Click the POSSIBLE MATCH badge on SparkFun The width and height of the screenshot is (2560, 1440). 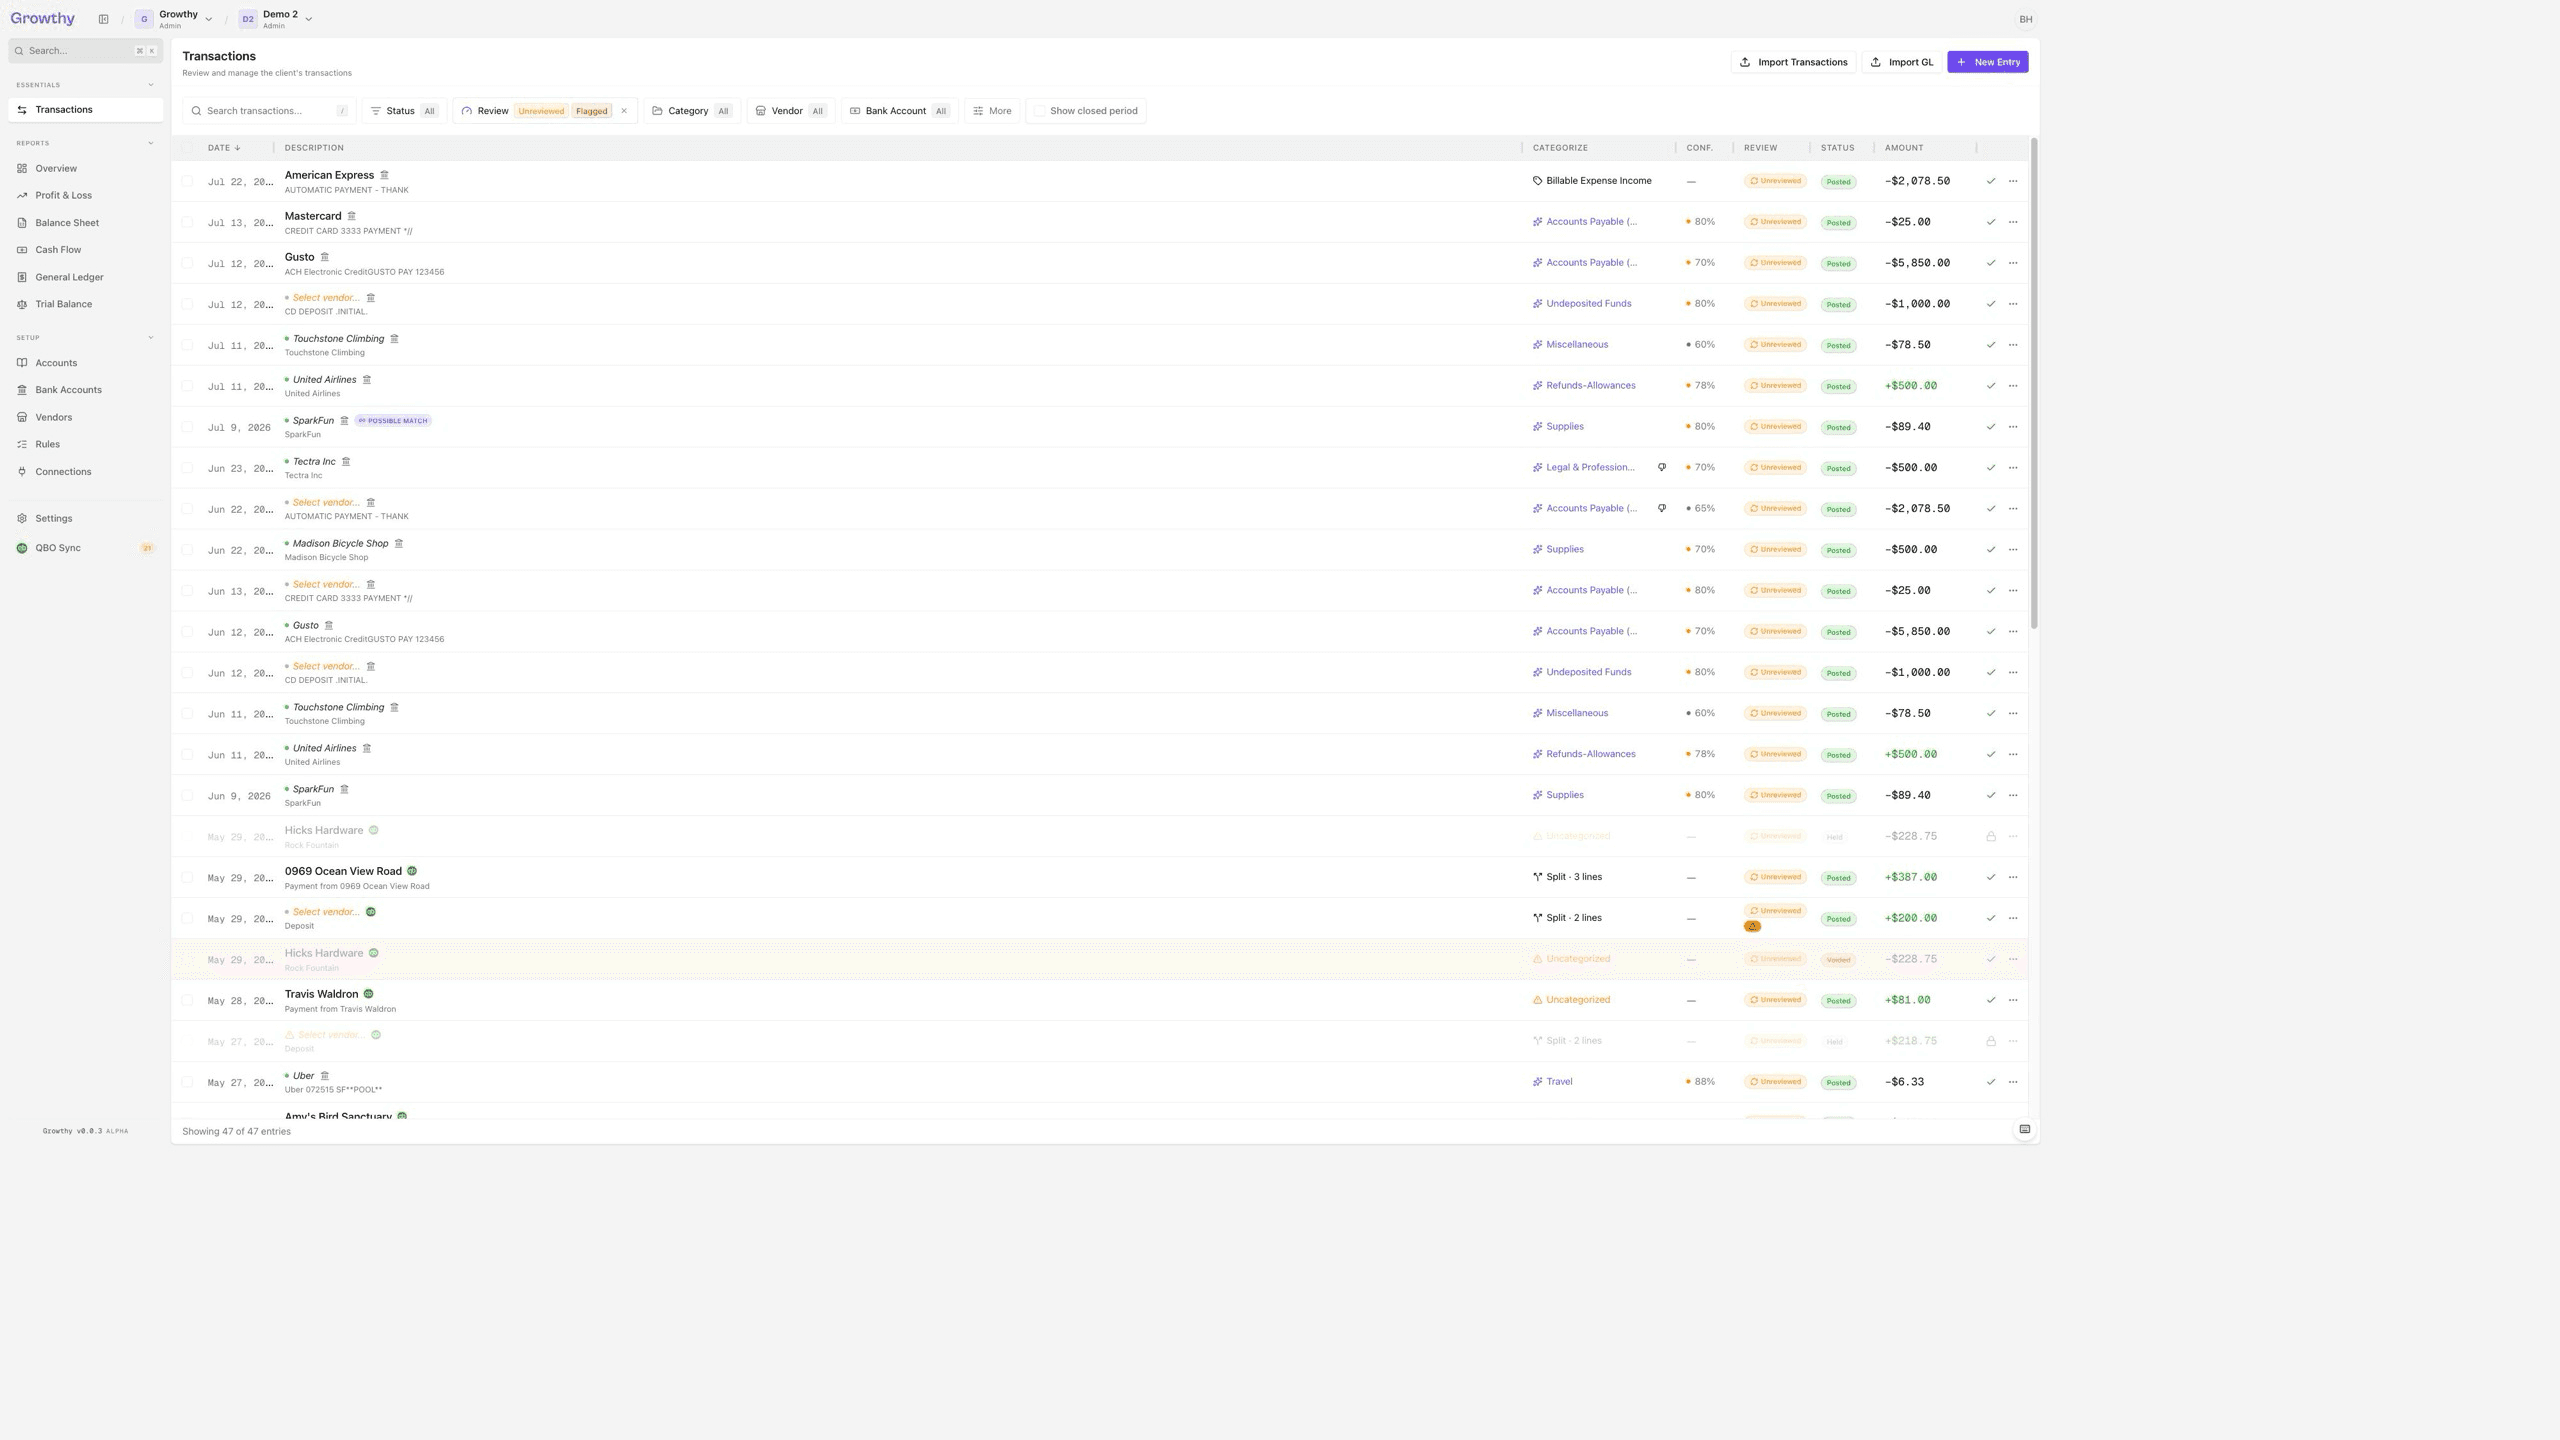point(393,421)
